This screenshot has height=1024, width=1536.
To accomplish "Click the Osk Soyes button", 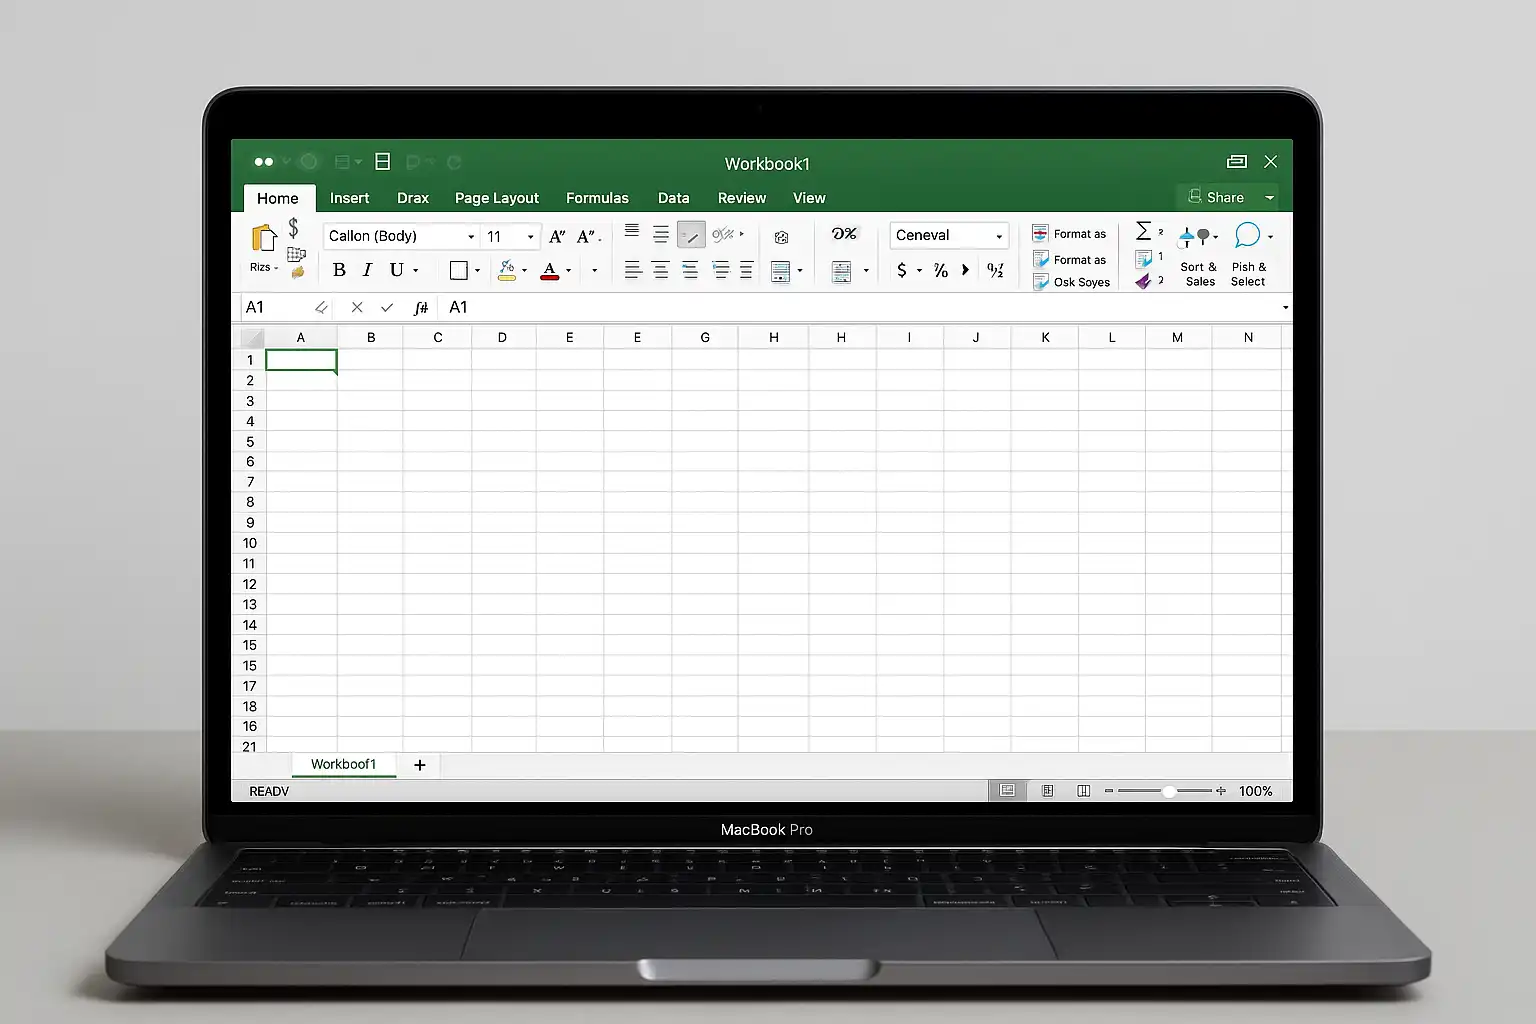I will pos(1071,282).
